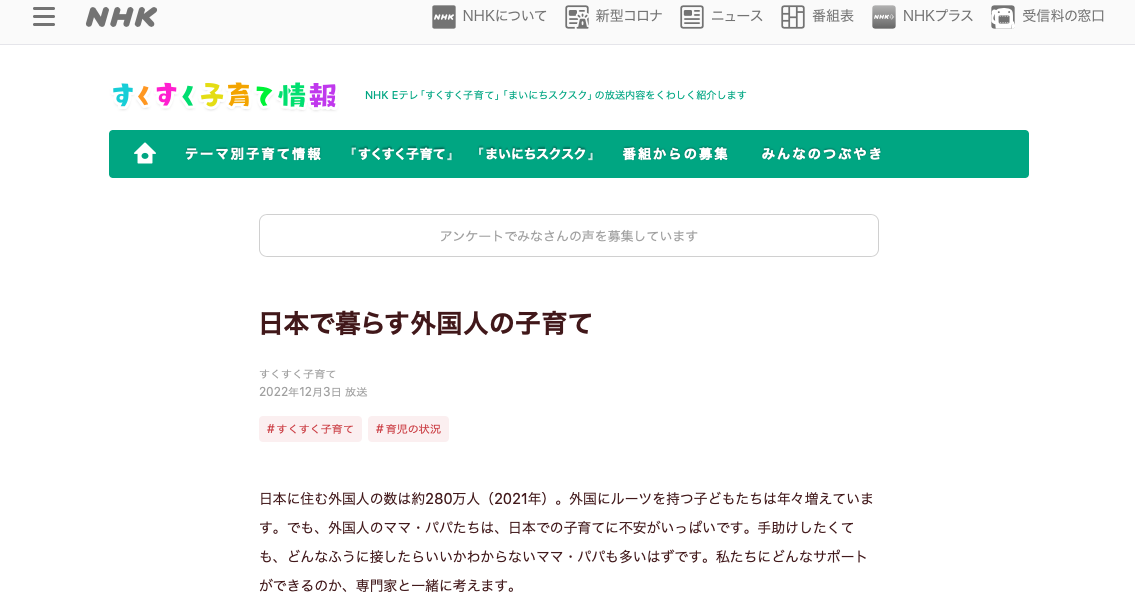Click the 番組表 grid icon

(x=793, y=17)
